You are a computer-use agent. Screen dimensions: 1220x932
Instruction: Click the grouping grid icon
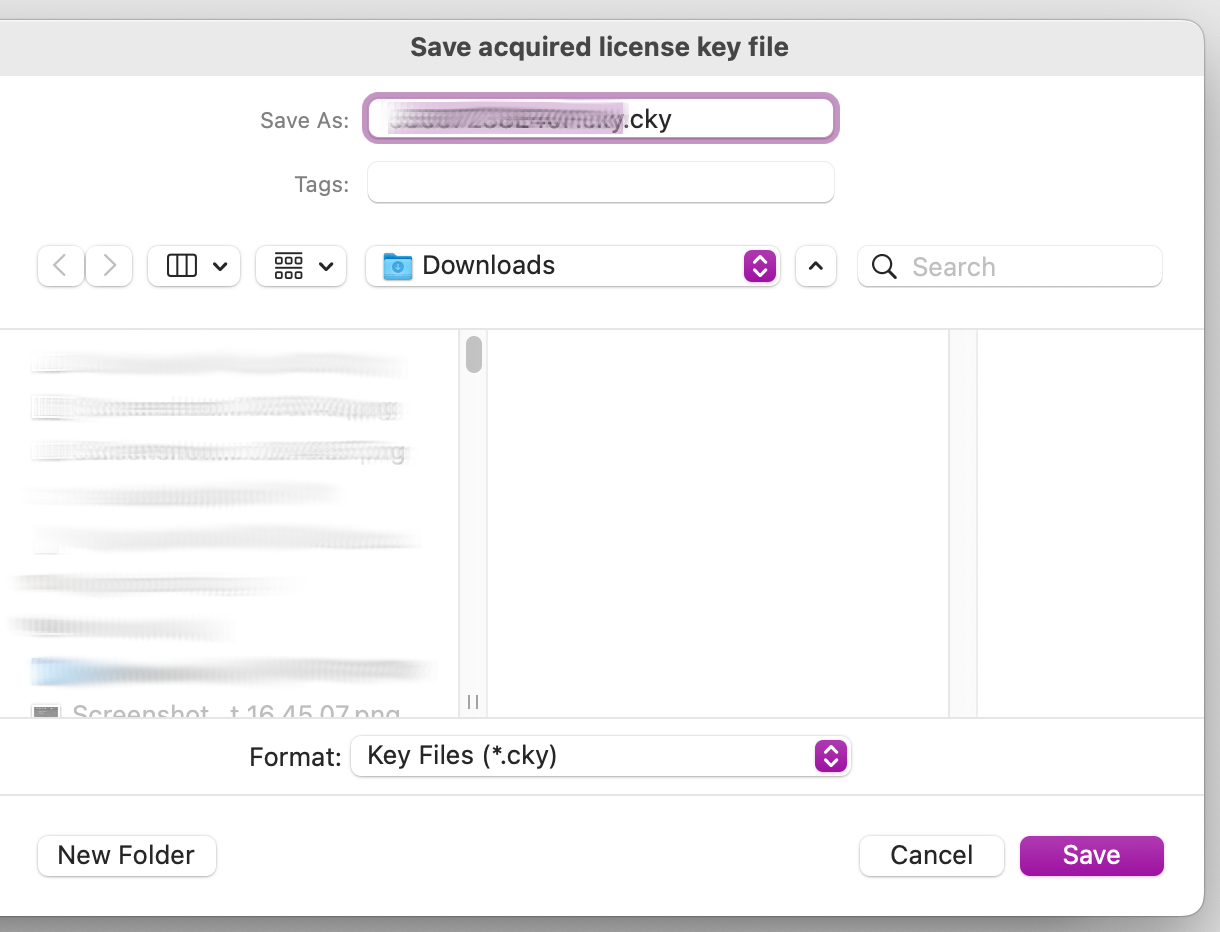(289, 266)
